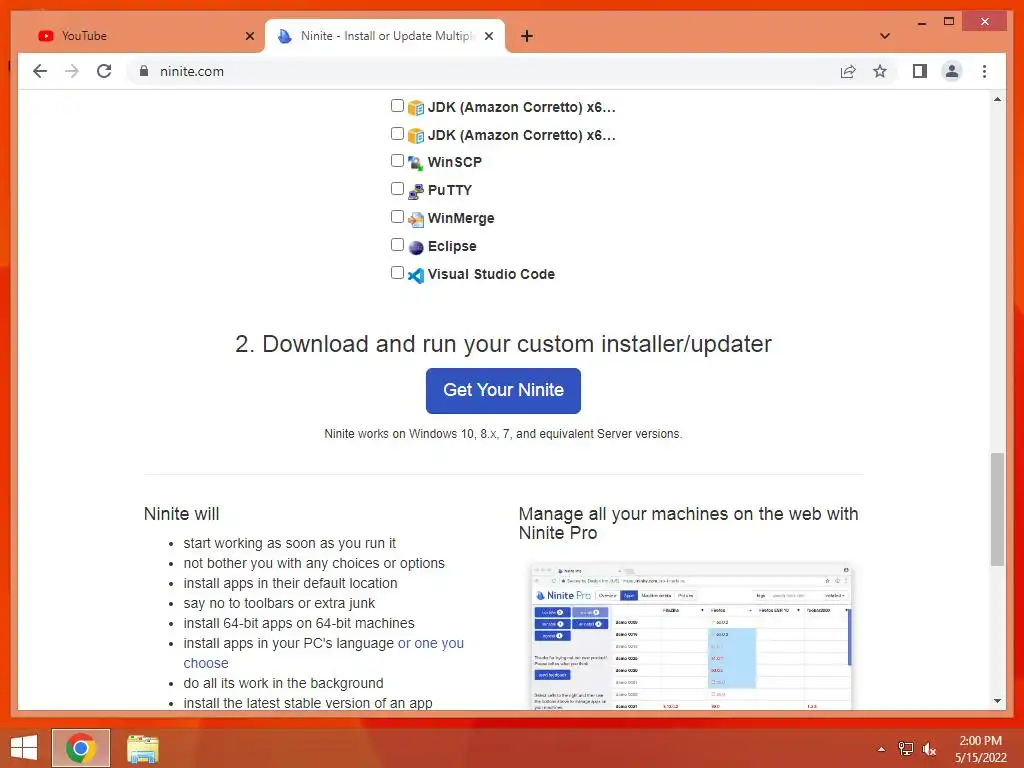Enable the WinMerge checkbox

(x=397, y=217)
